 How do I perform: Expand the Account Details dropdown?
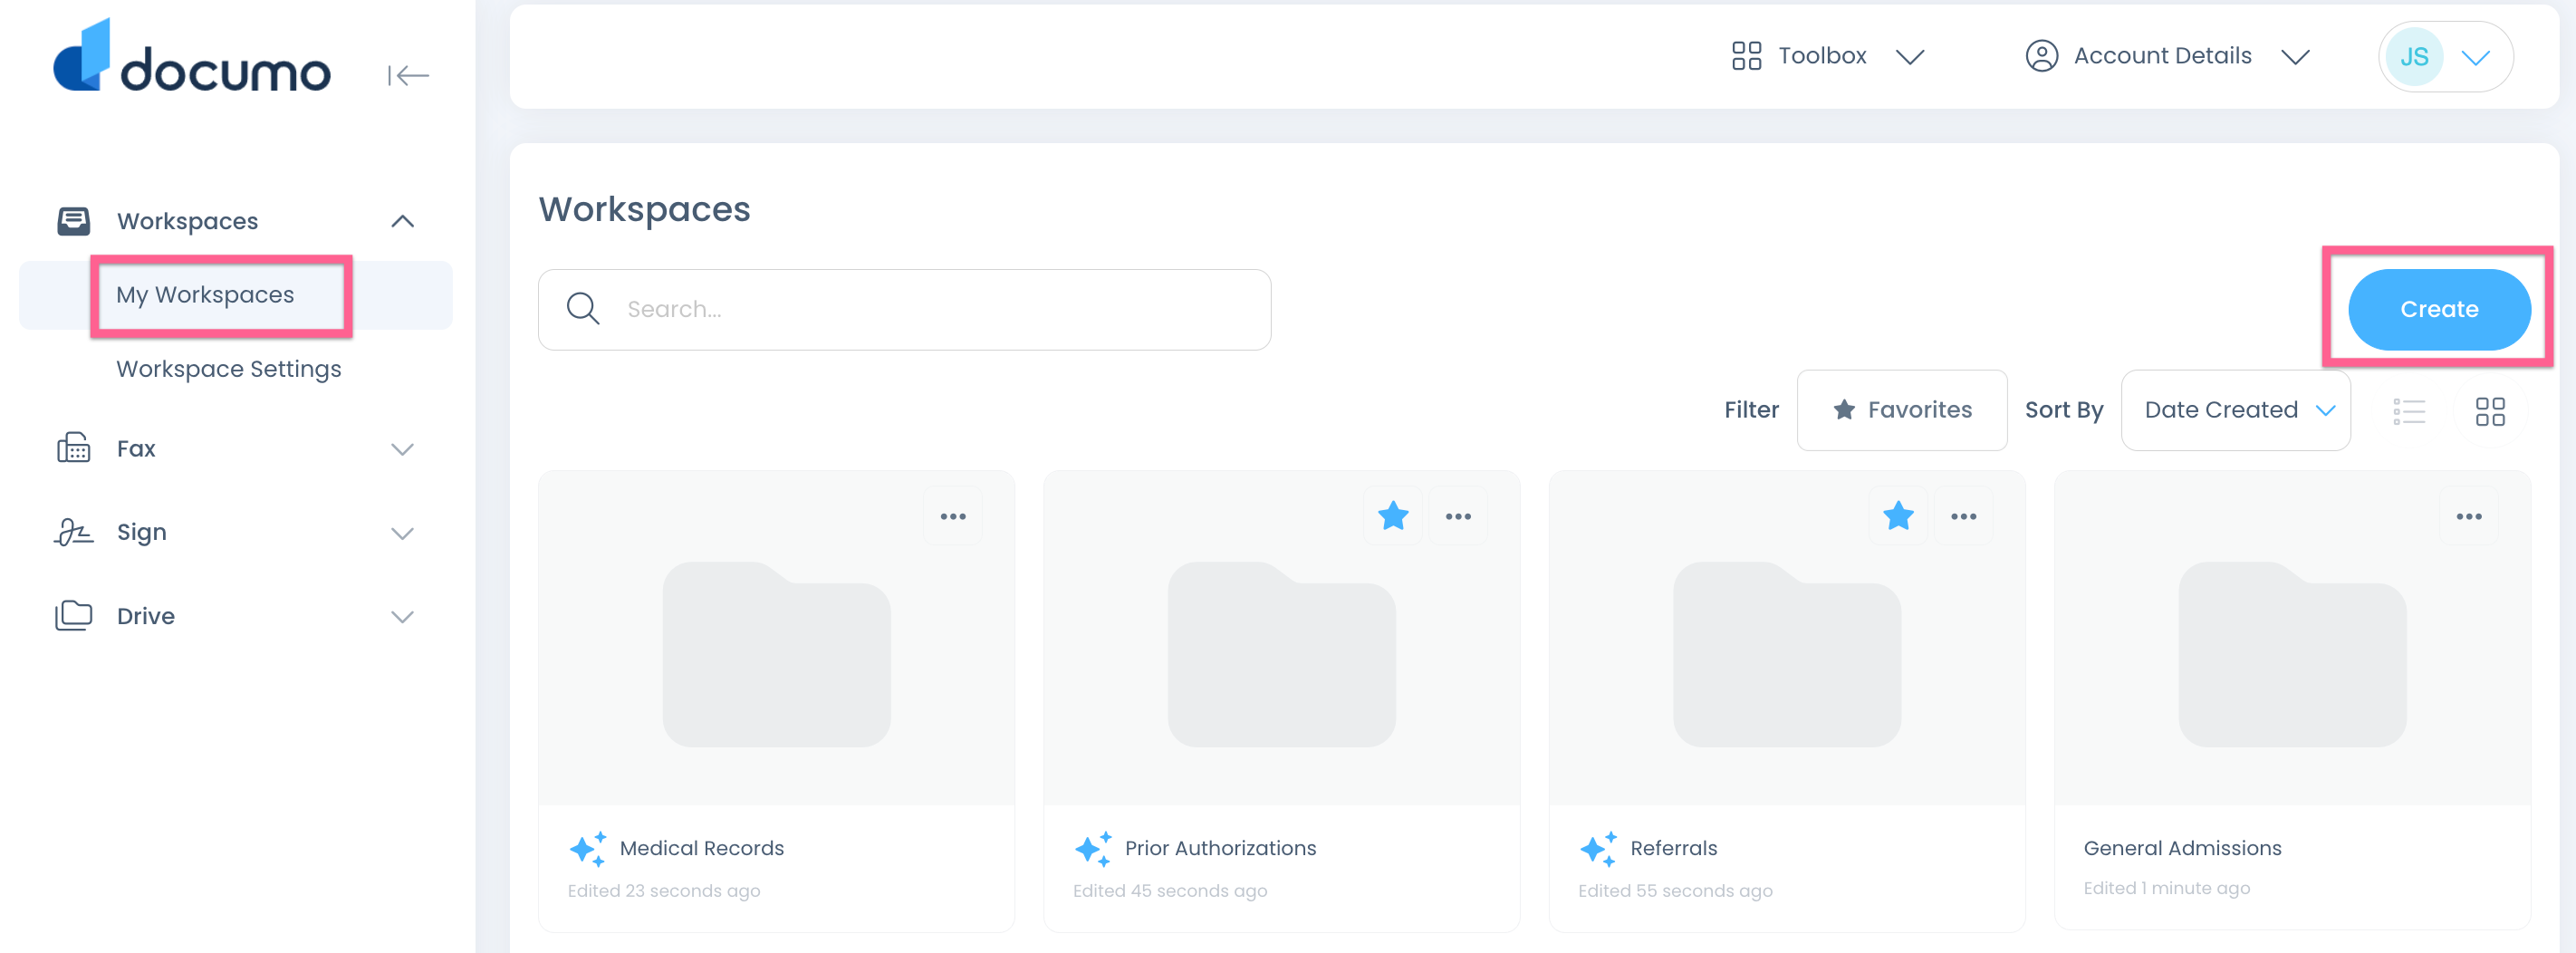[x=2166, y=56]
